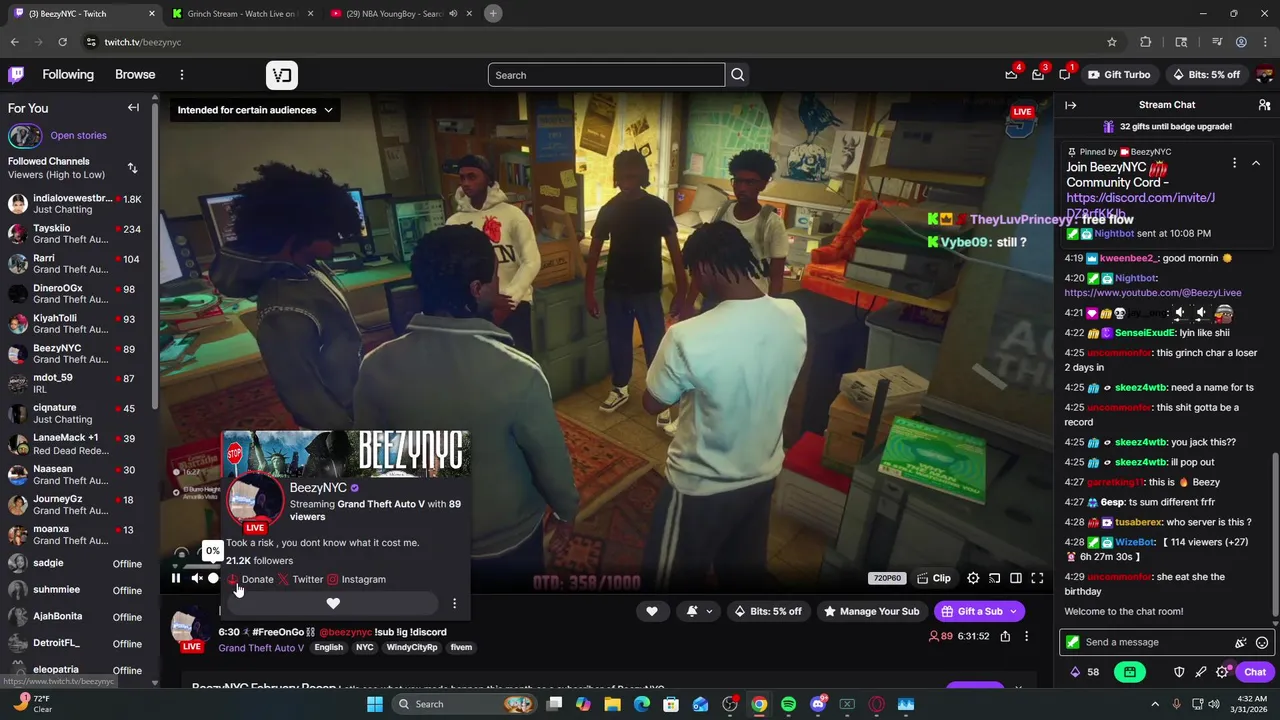This screenshot has width=1280, height=720.
Task: Click Bits 5% off in top bar
Action: (x=1205, y=75)
